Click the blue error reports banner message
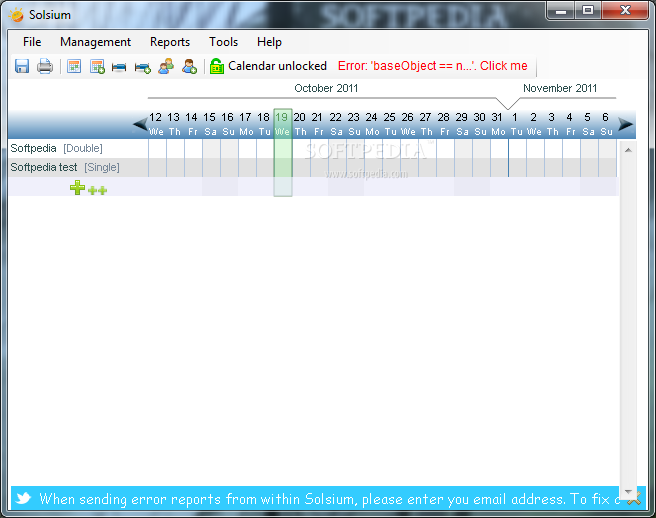 click(329, 499)
